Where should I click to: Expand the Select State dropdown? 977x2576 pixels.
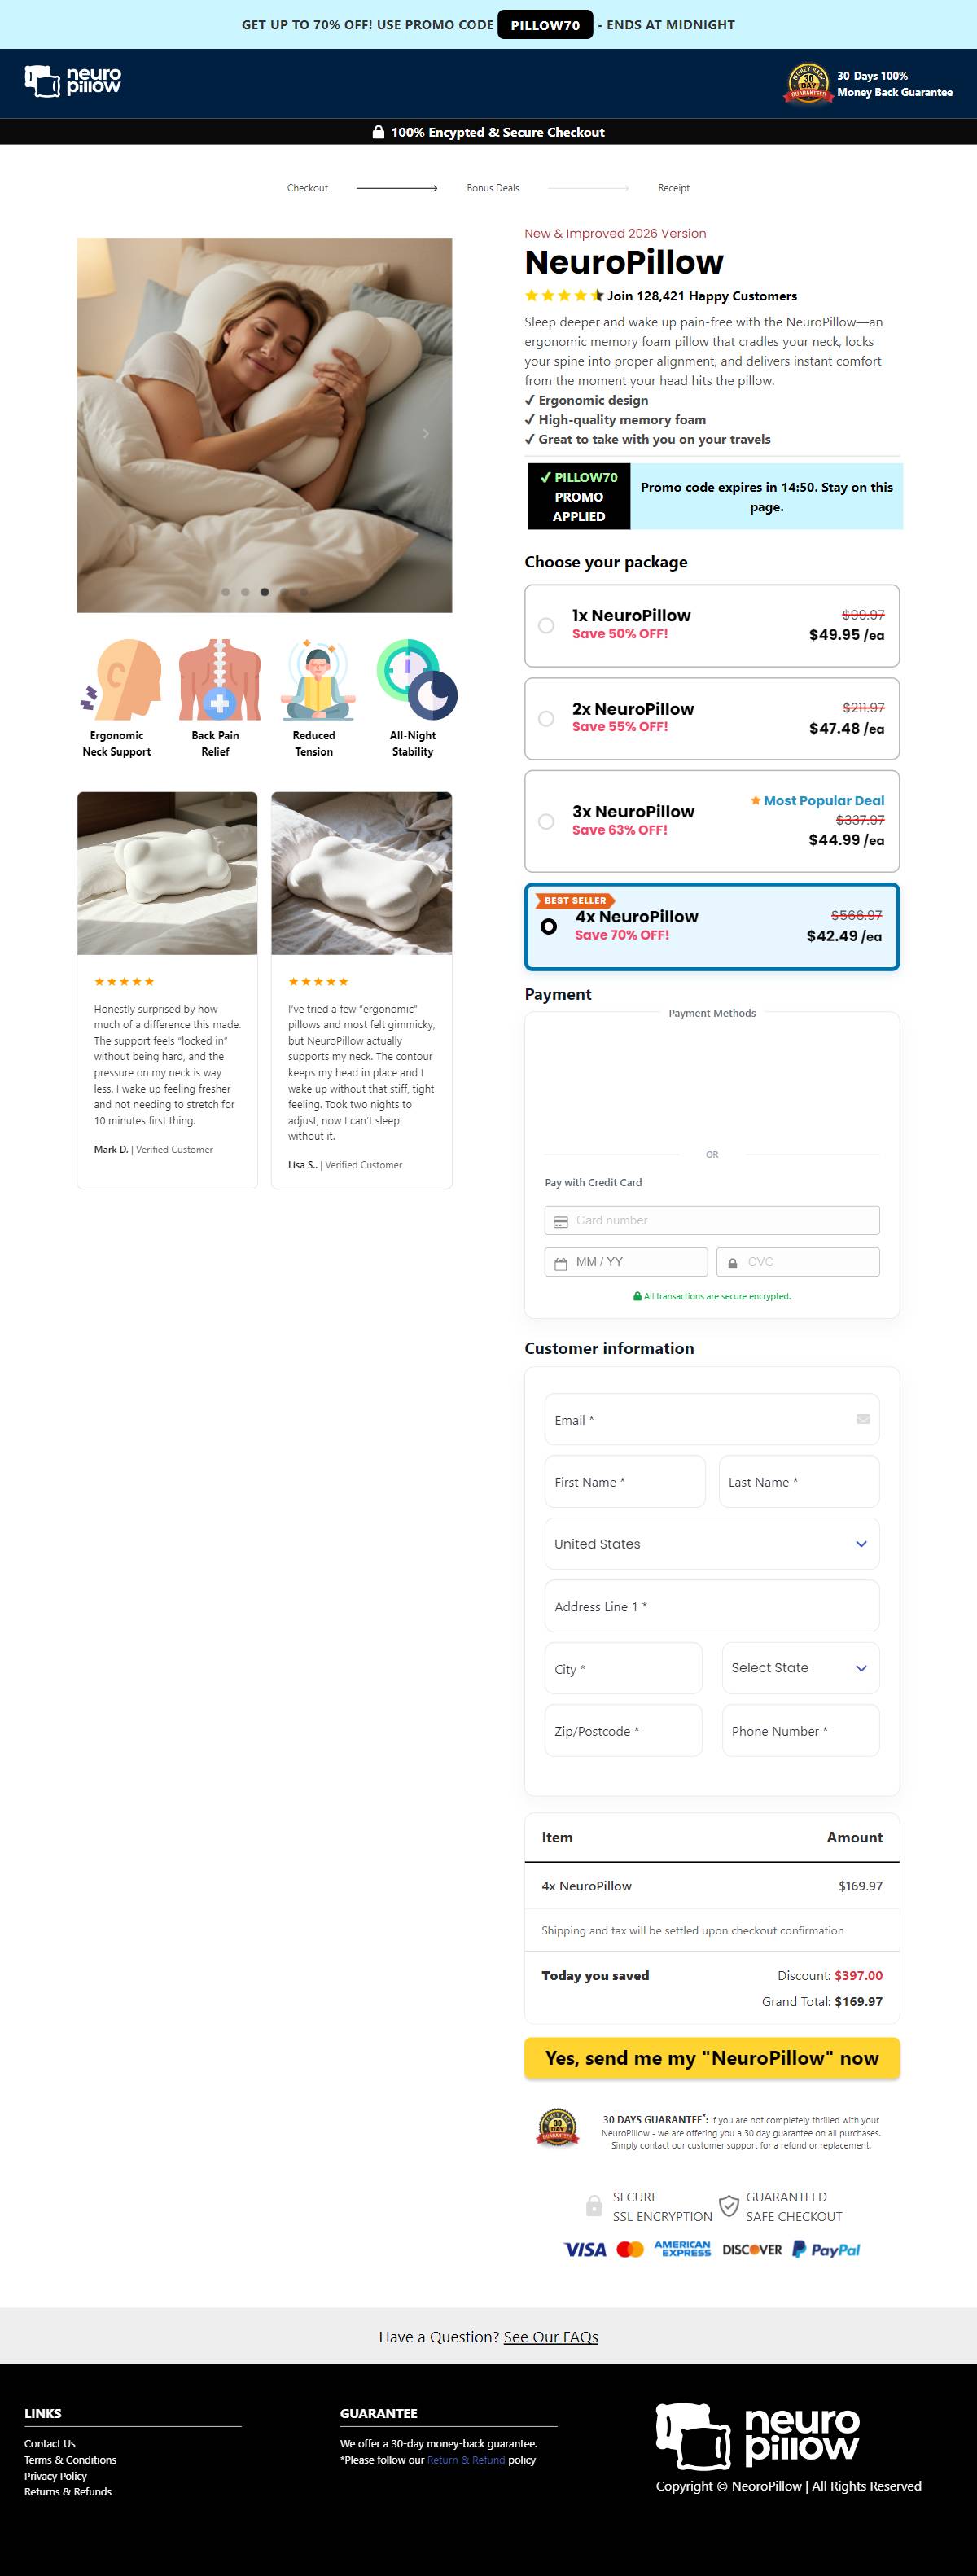(801, 1667)
